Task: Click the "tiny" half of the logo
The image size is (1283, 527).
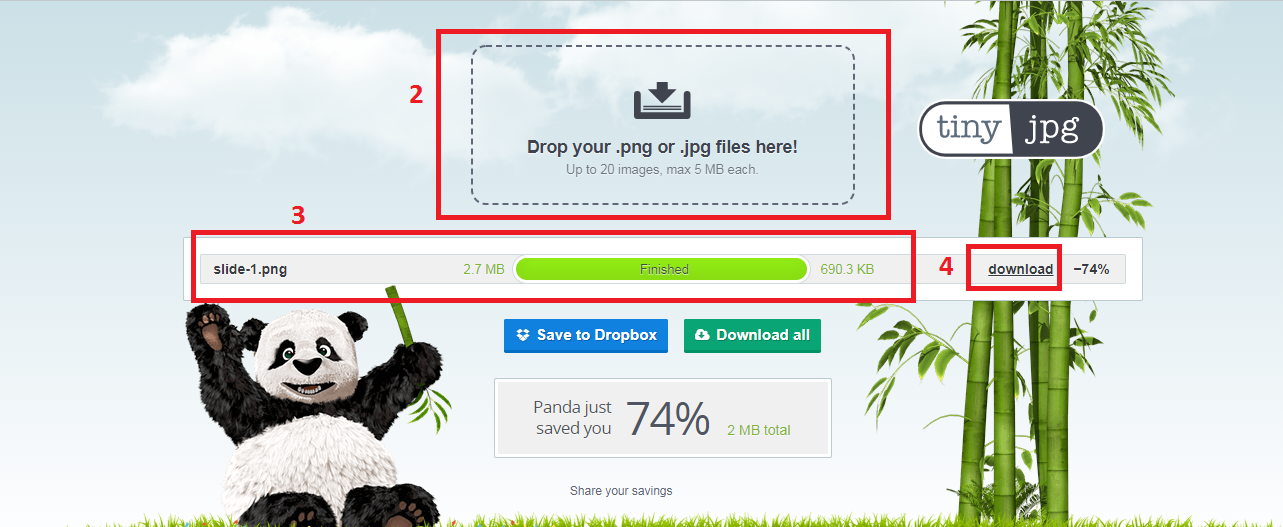Action: [x=965, y=129]
